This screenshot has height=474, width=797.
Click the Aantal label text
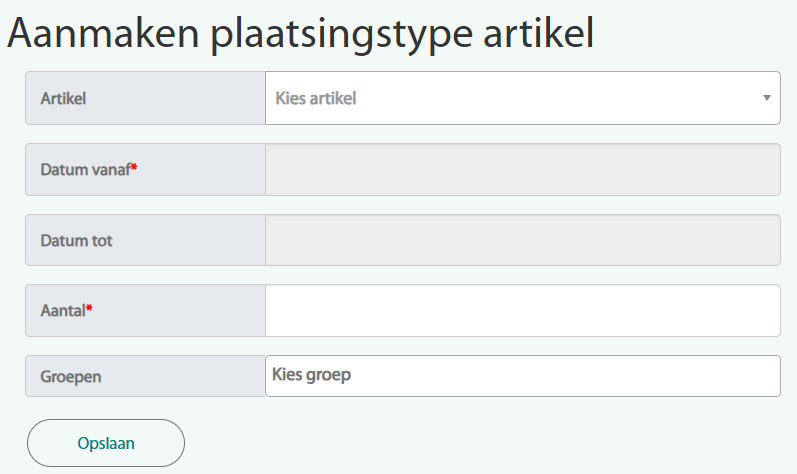click(x=62, y=312)
